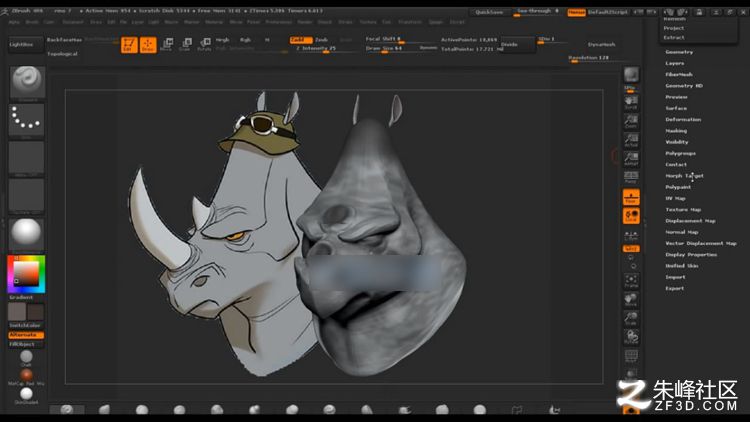Open the current brush thumbnail

pyautogui.click(x=27, y=82)
